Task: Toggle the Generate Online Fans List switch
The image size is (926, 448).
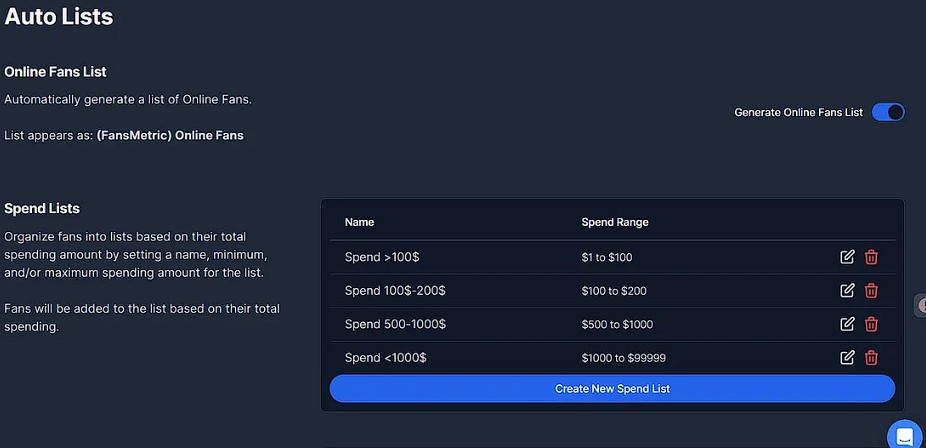Action: tap(888, 112)
